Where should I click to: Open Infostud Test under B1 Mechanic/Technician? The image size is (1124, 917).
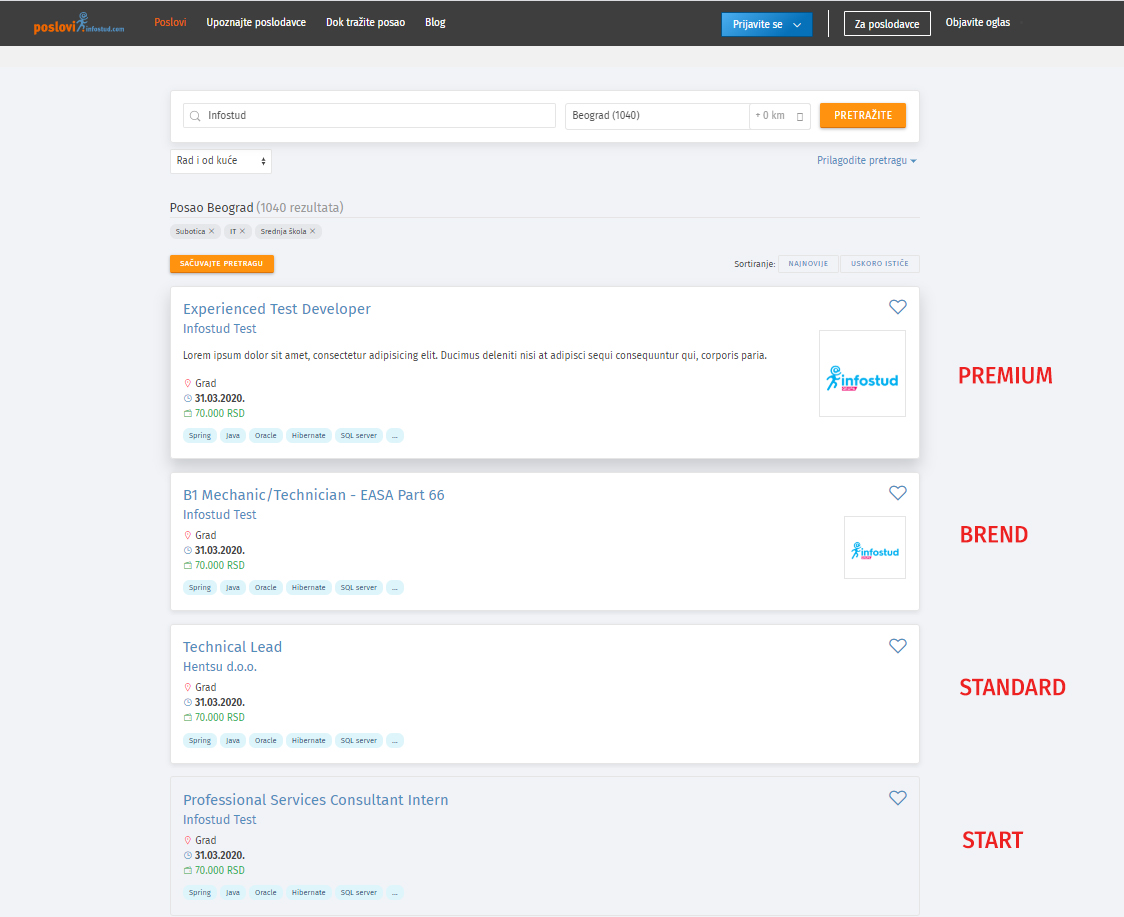[219, 514]
